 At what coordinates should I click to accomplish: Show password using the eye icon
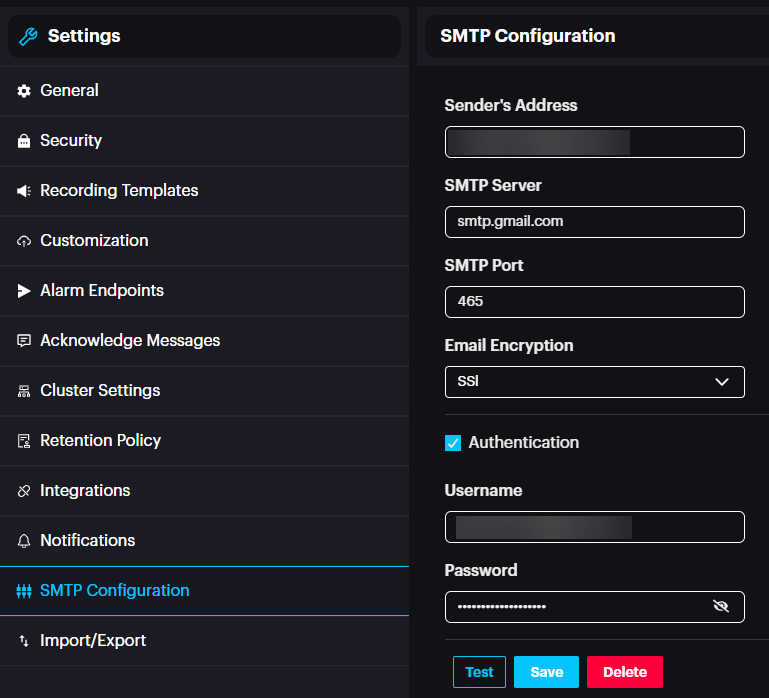721,606
